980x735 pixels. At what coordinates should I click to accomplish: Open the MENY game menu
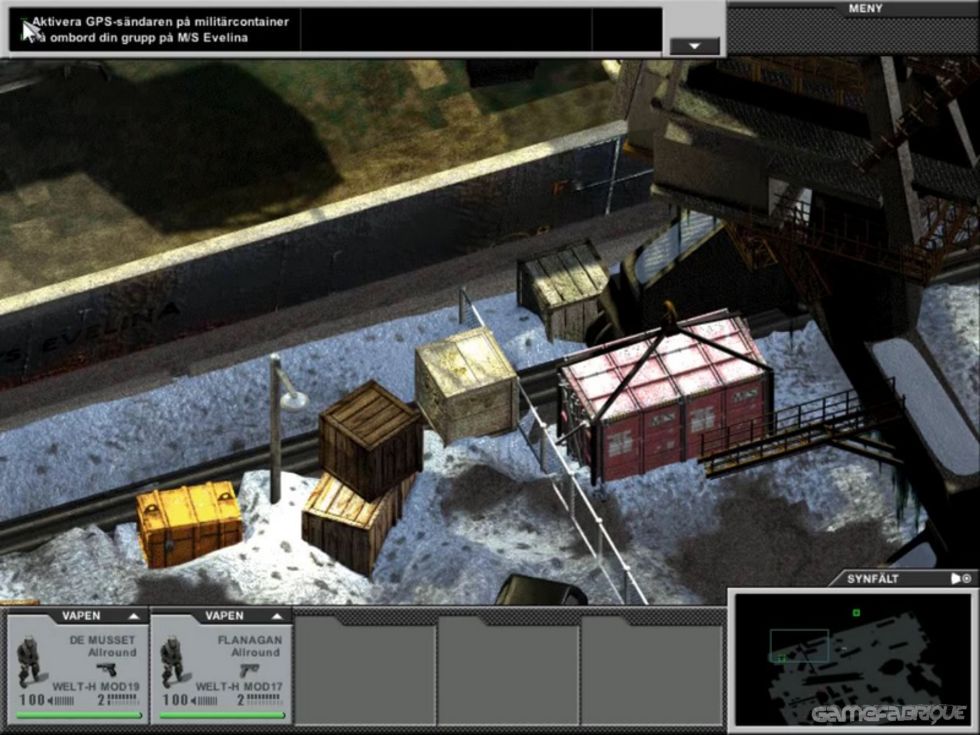tap(865, 9)
